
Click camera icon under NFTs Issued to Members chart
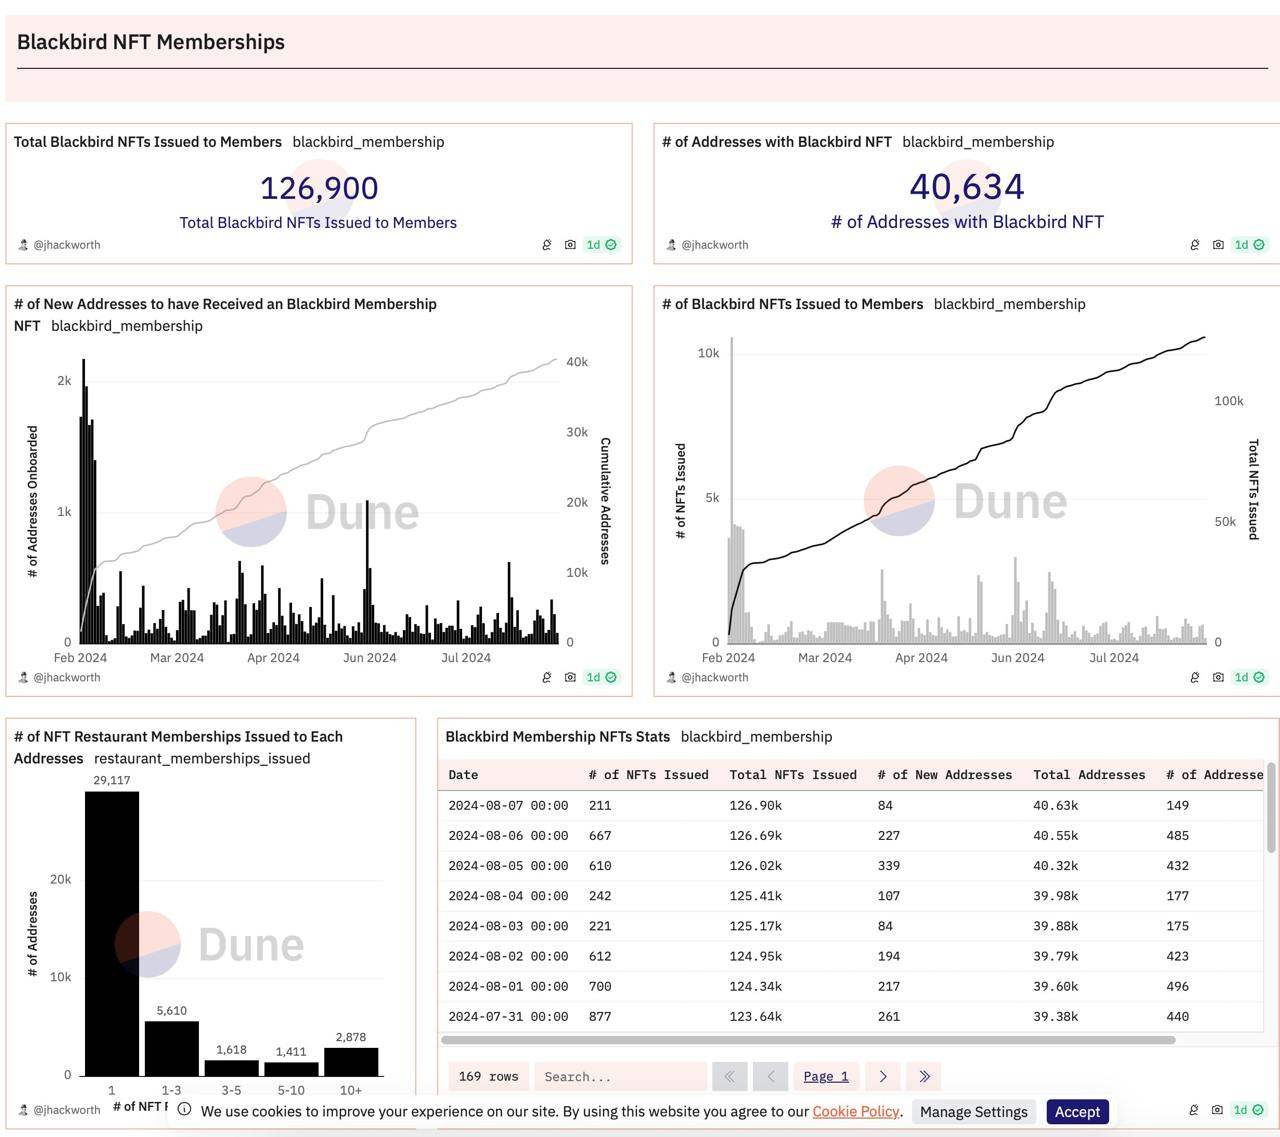coord(1218,677)
